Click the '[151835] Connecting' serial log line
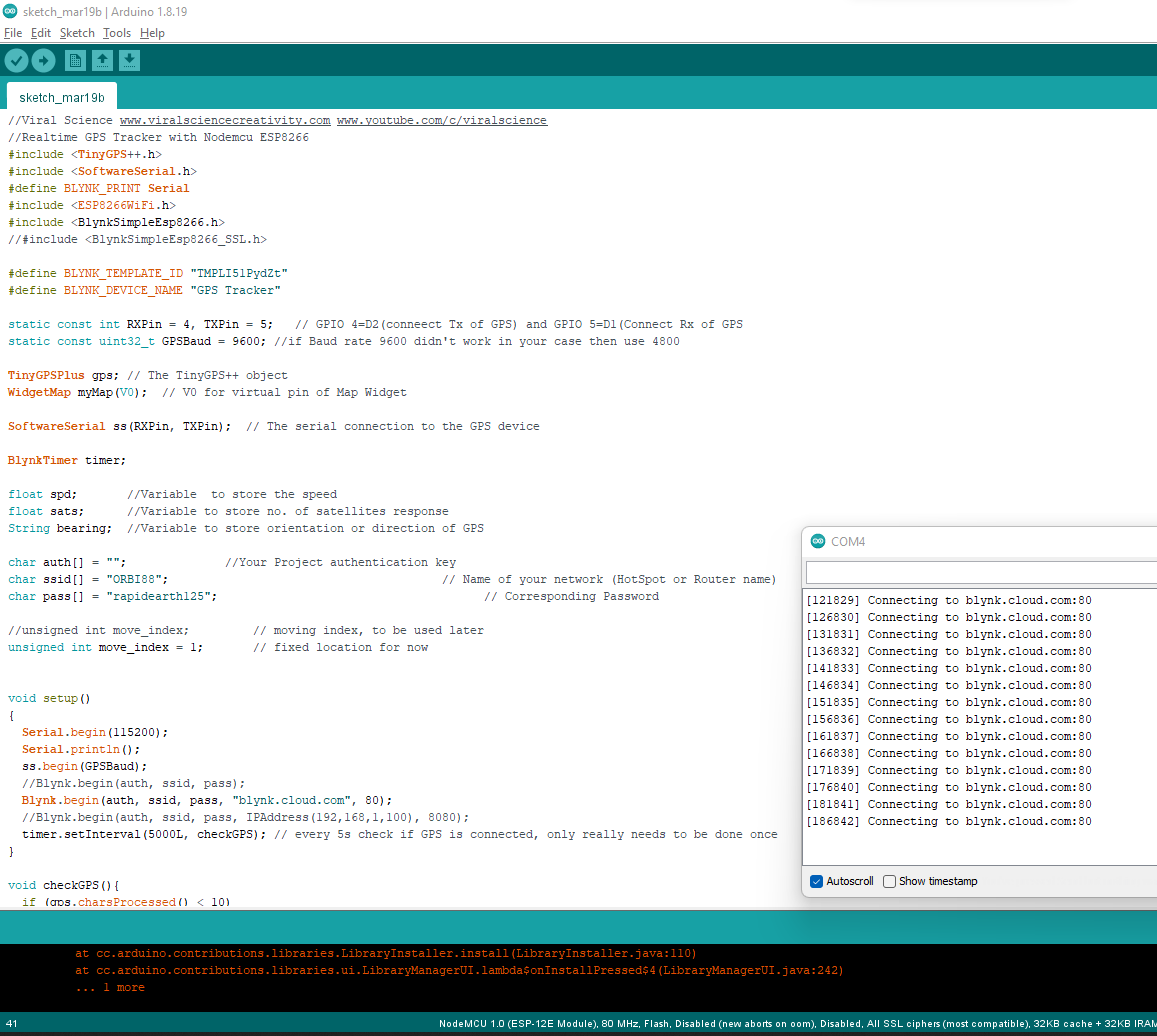The image size is (1157, 1036). coord(949,702)
